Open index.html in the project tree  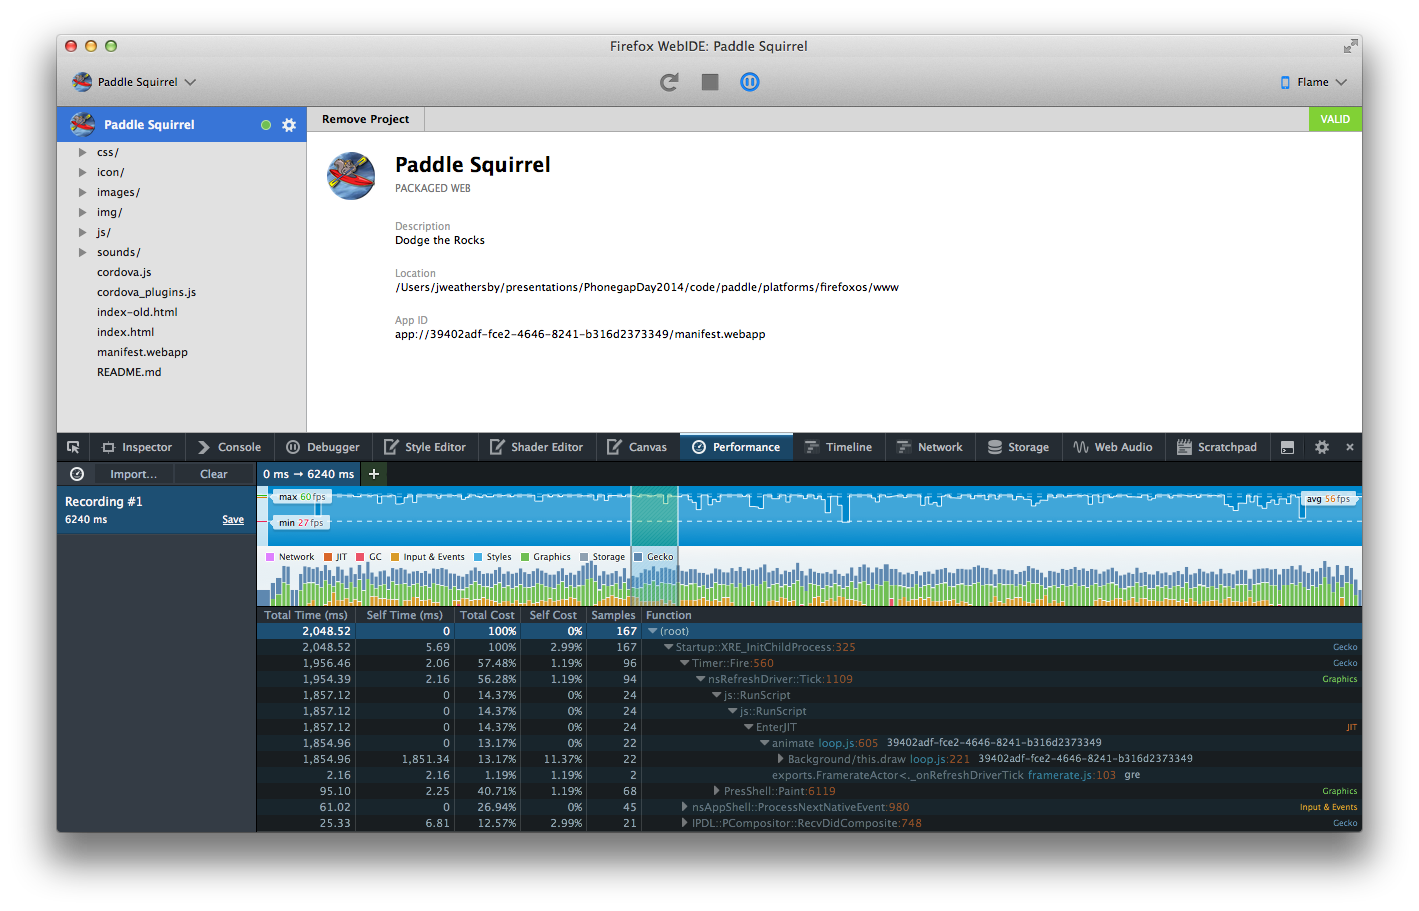(126, 332)
